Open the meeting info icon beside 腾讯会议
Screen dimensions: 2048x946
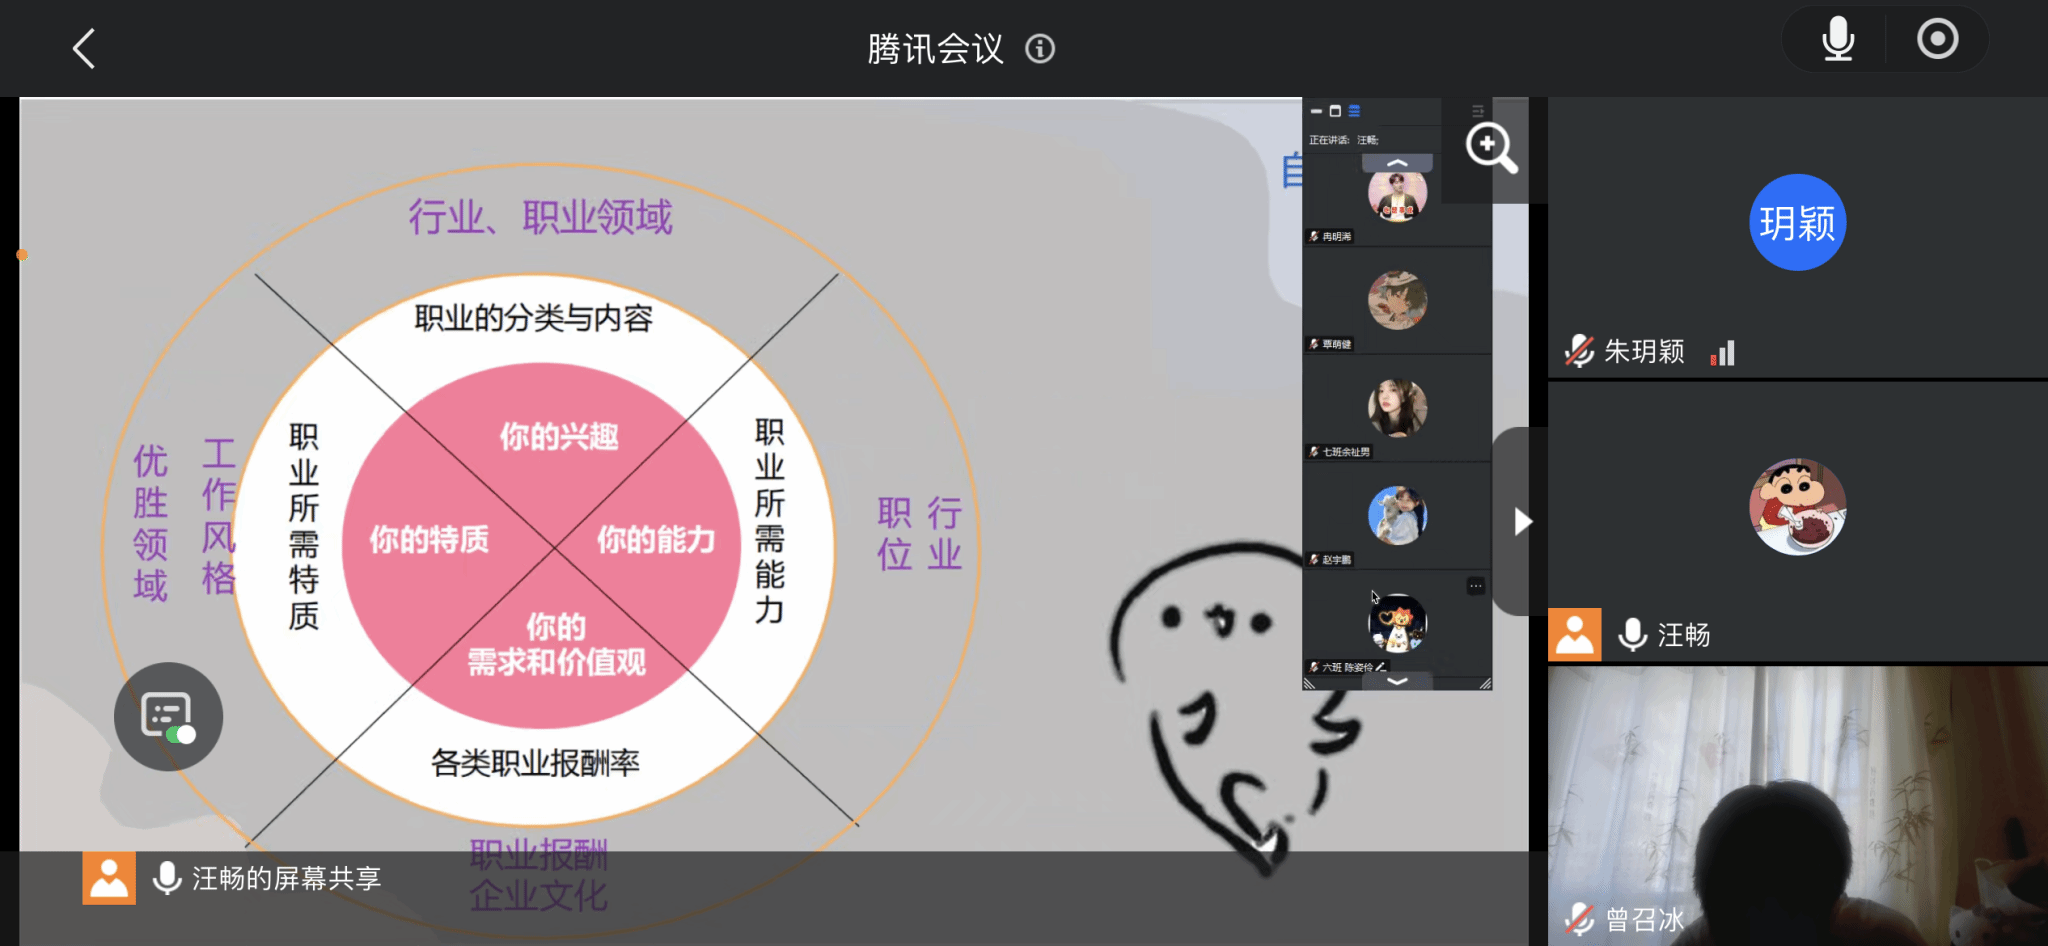coord(1040,49)
